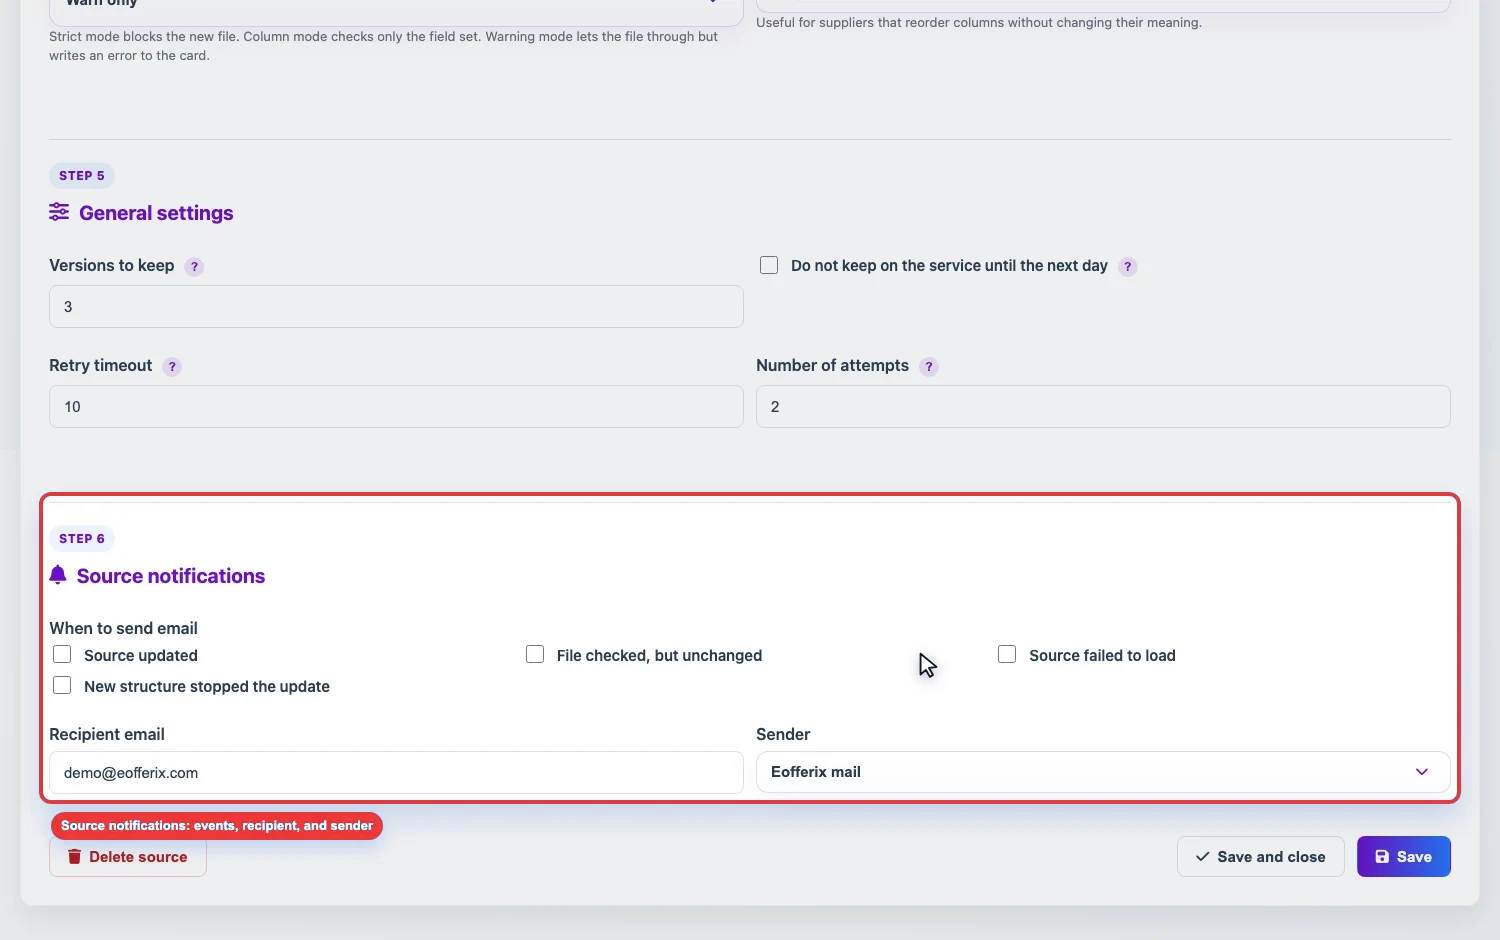The height and width of the screenshot is (940, 1500).
Task: Check File checked, but unchanged option
Action: [x=535, y=654]
